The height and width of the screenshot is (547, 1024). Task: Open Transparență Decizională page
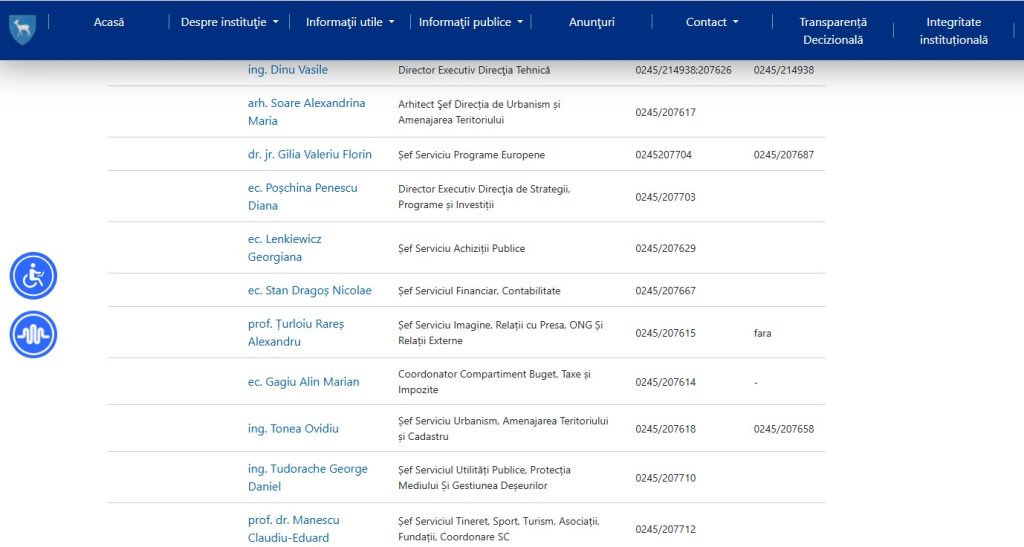[x=833, y=31]
